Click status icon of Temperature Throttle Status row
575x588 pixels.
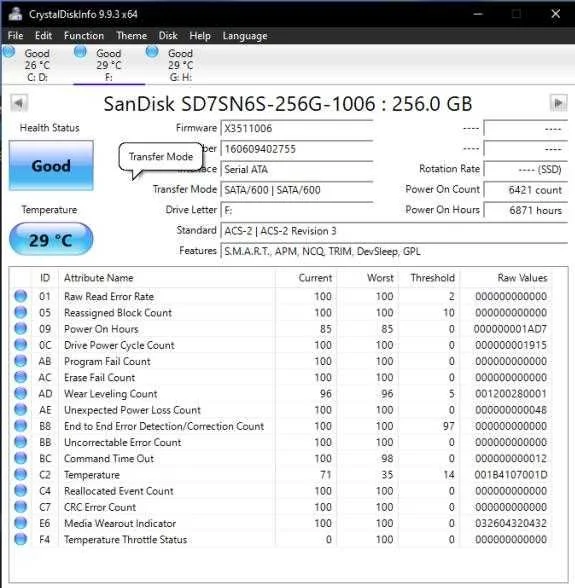click(21, 539)
